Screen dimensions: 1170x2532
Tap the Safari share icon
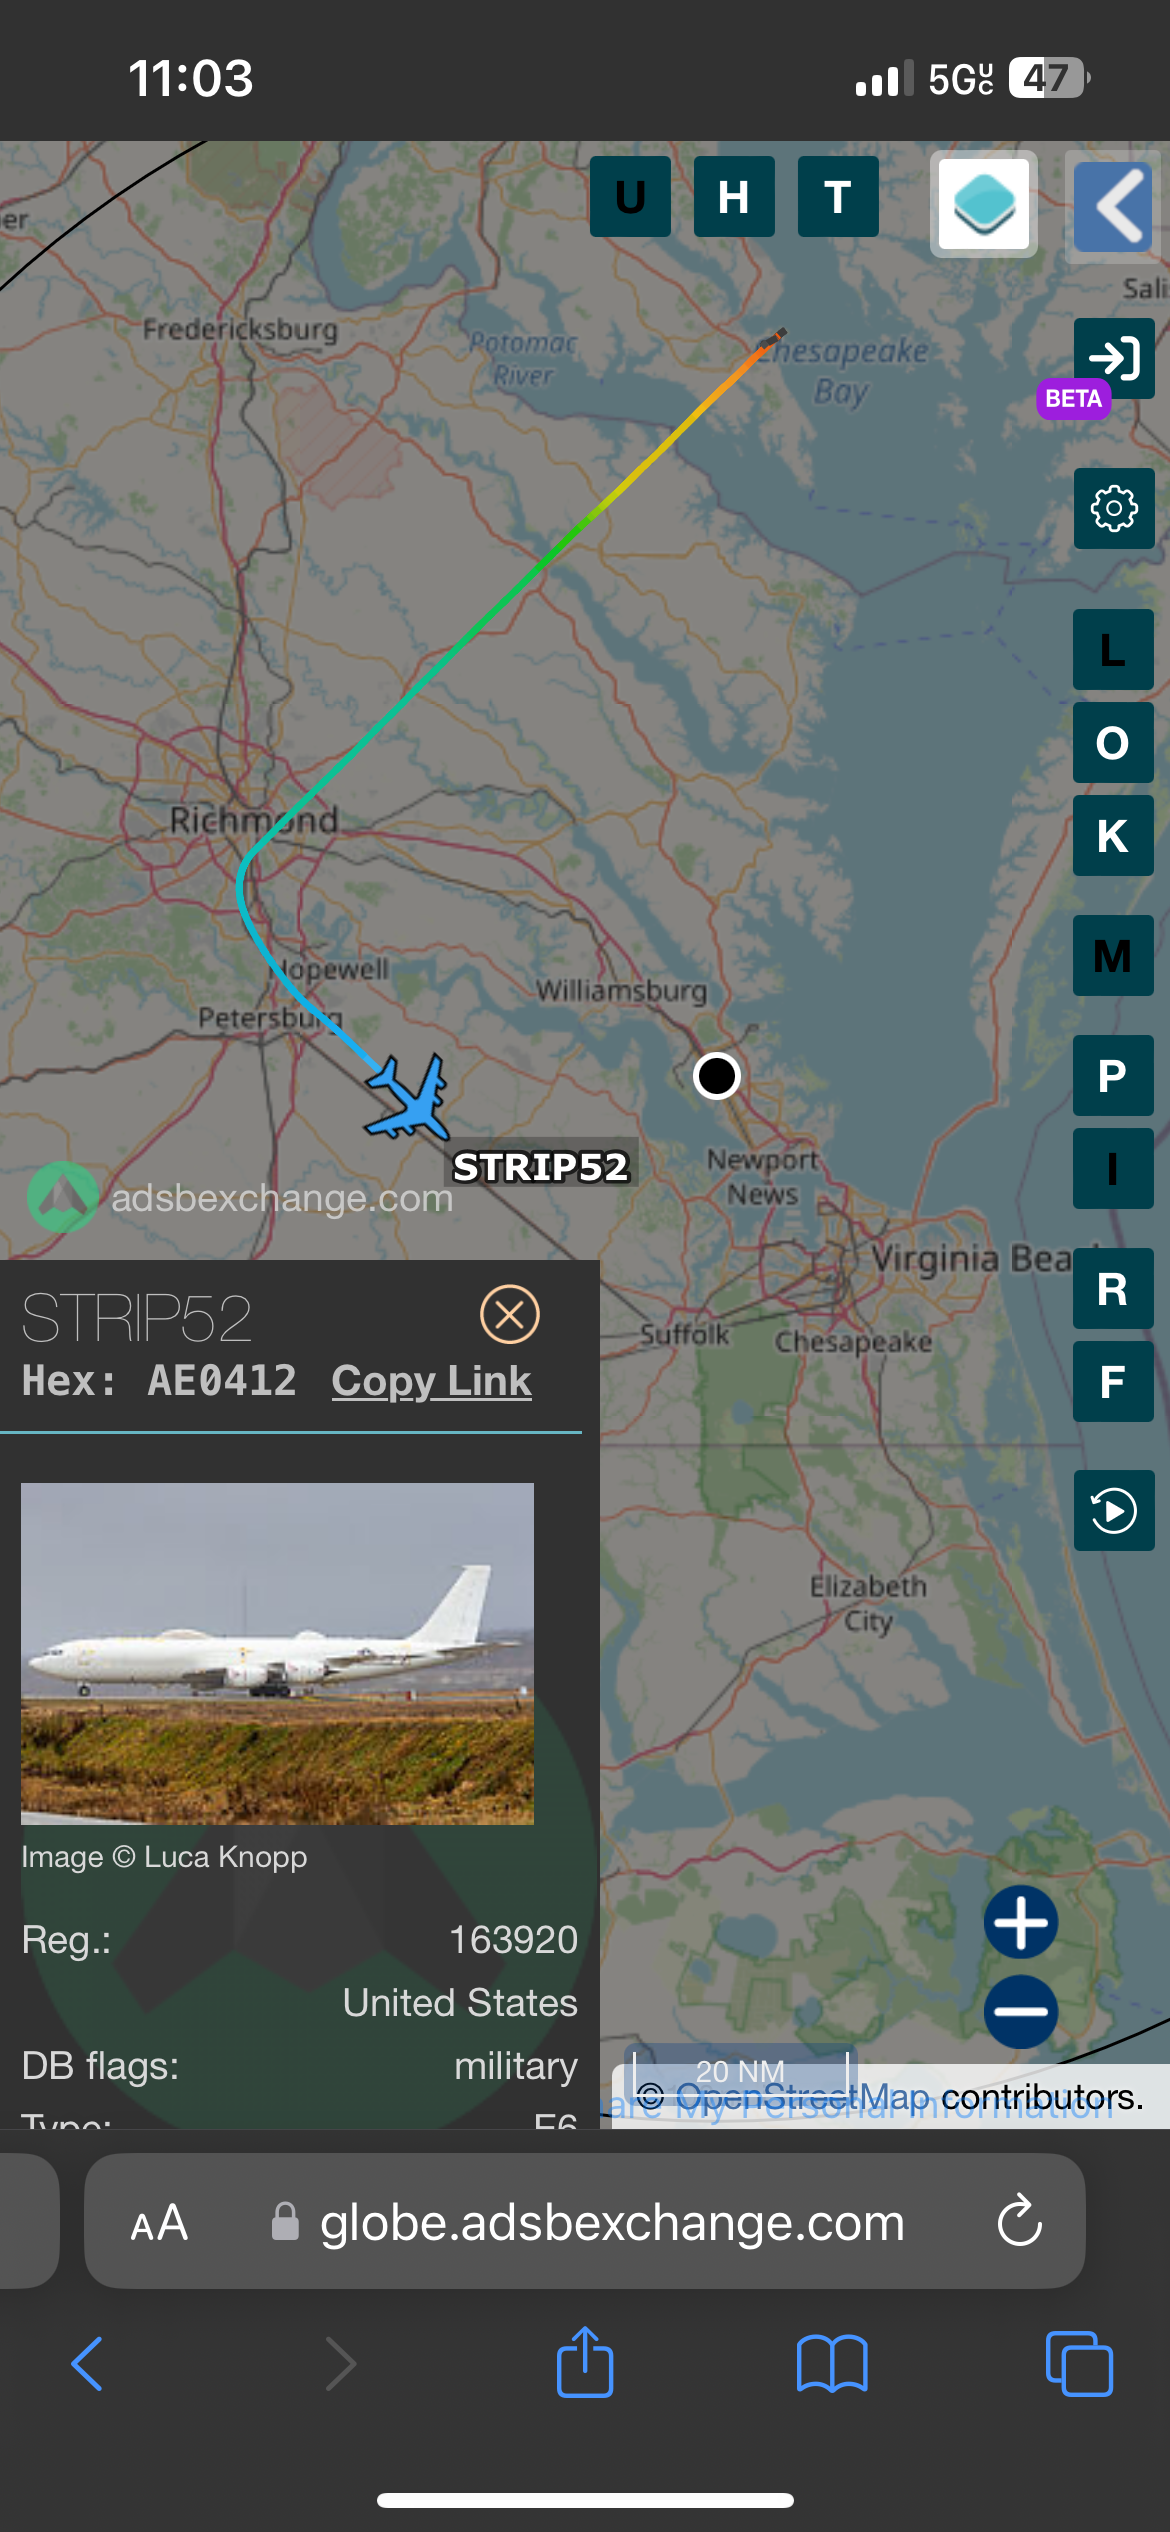click(x=585, y=2362)
